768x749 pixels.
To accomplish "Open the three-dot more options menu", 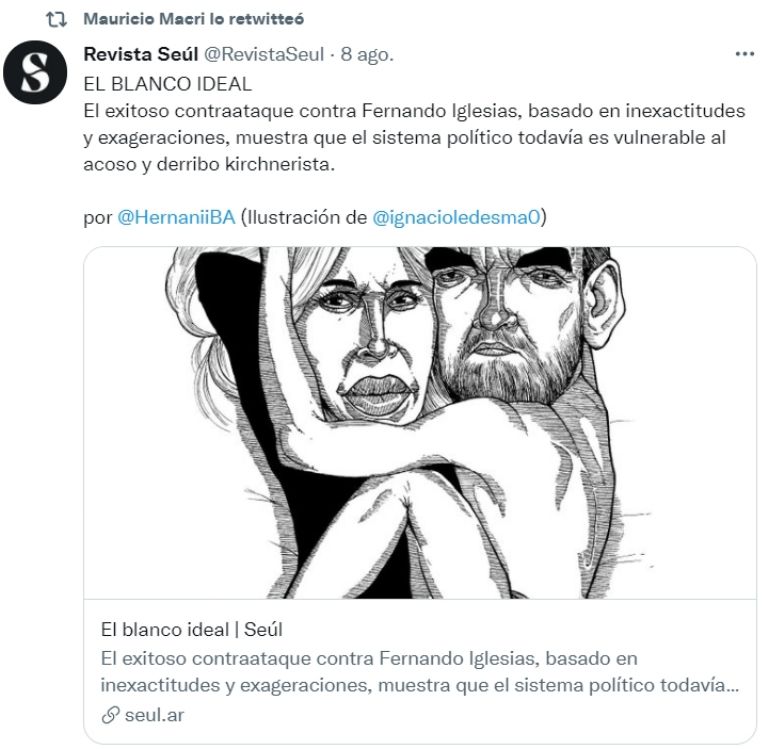I will click(744, 54).
